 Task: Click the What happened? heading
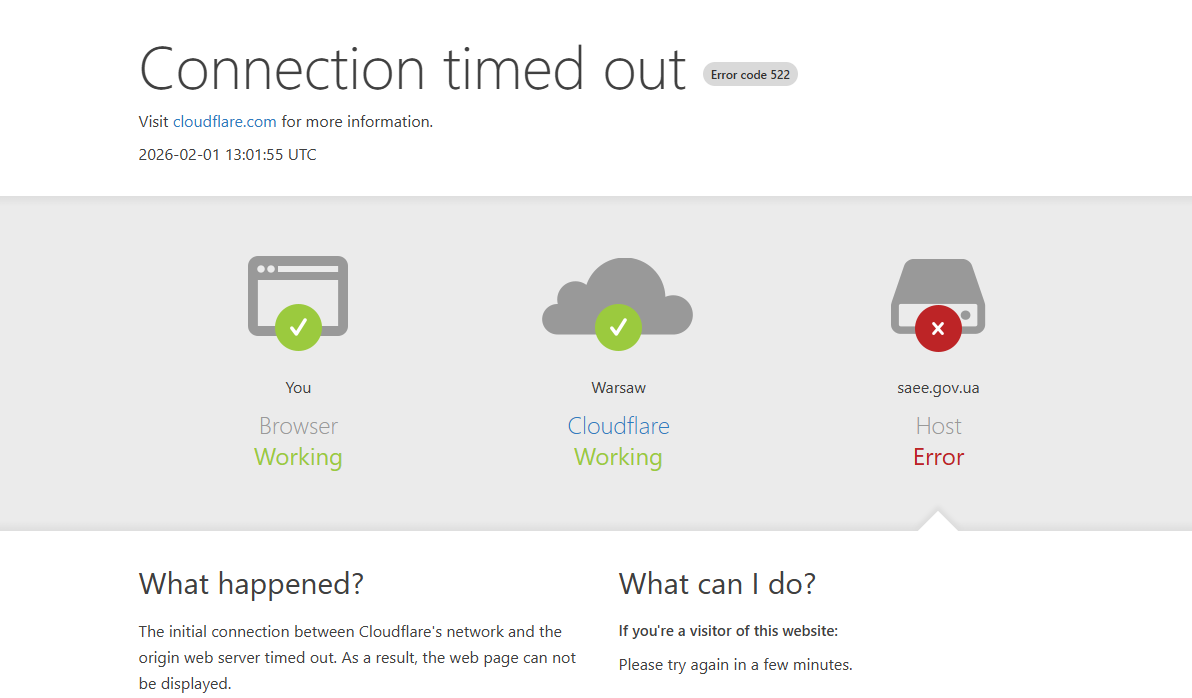(251, 583)
